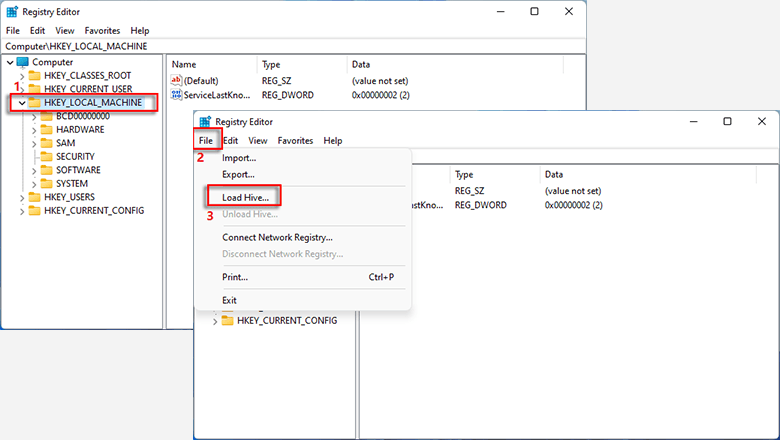Select the HARDWARE folder icon in tree
This screenshot has height=440, width=780.
point(46,130)
